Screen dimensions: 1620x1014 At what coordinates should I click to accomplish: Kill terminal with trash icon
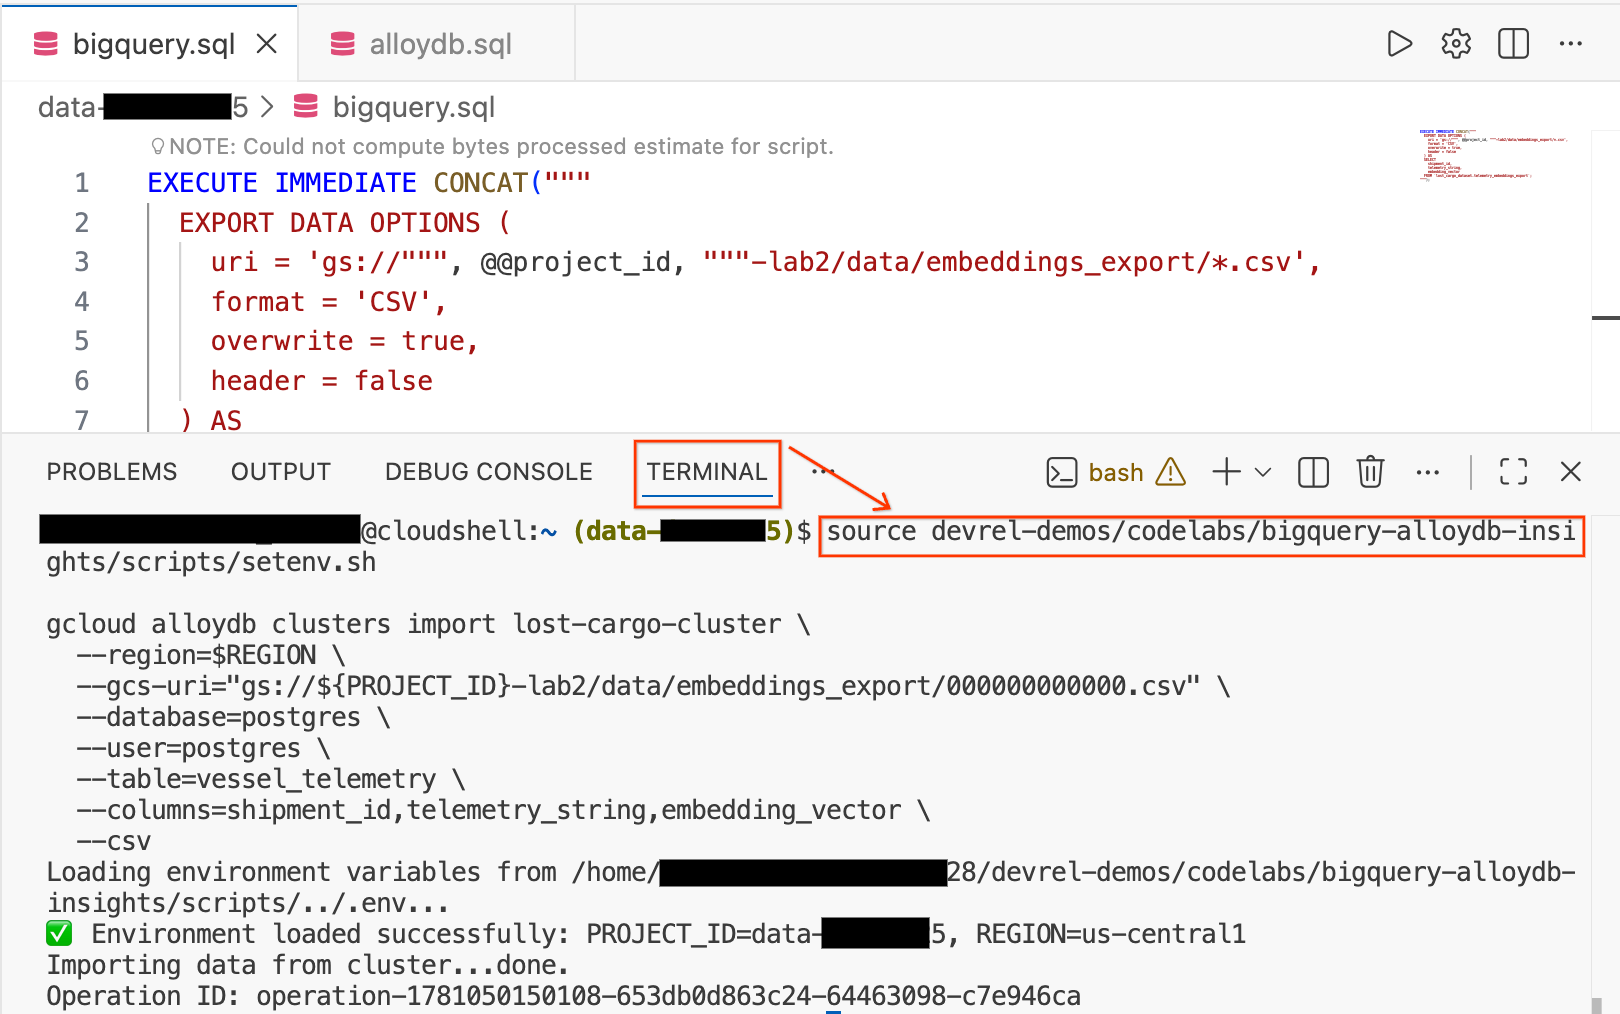click(x=1370, y=472)
